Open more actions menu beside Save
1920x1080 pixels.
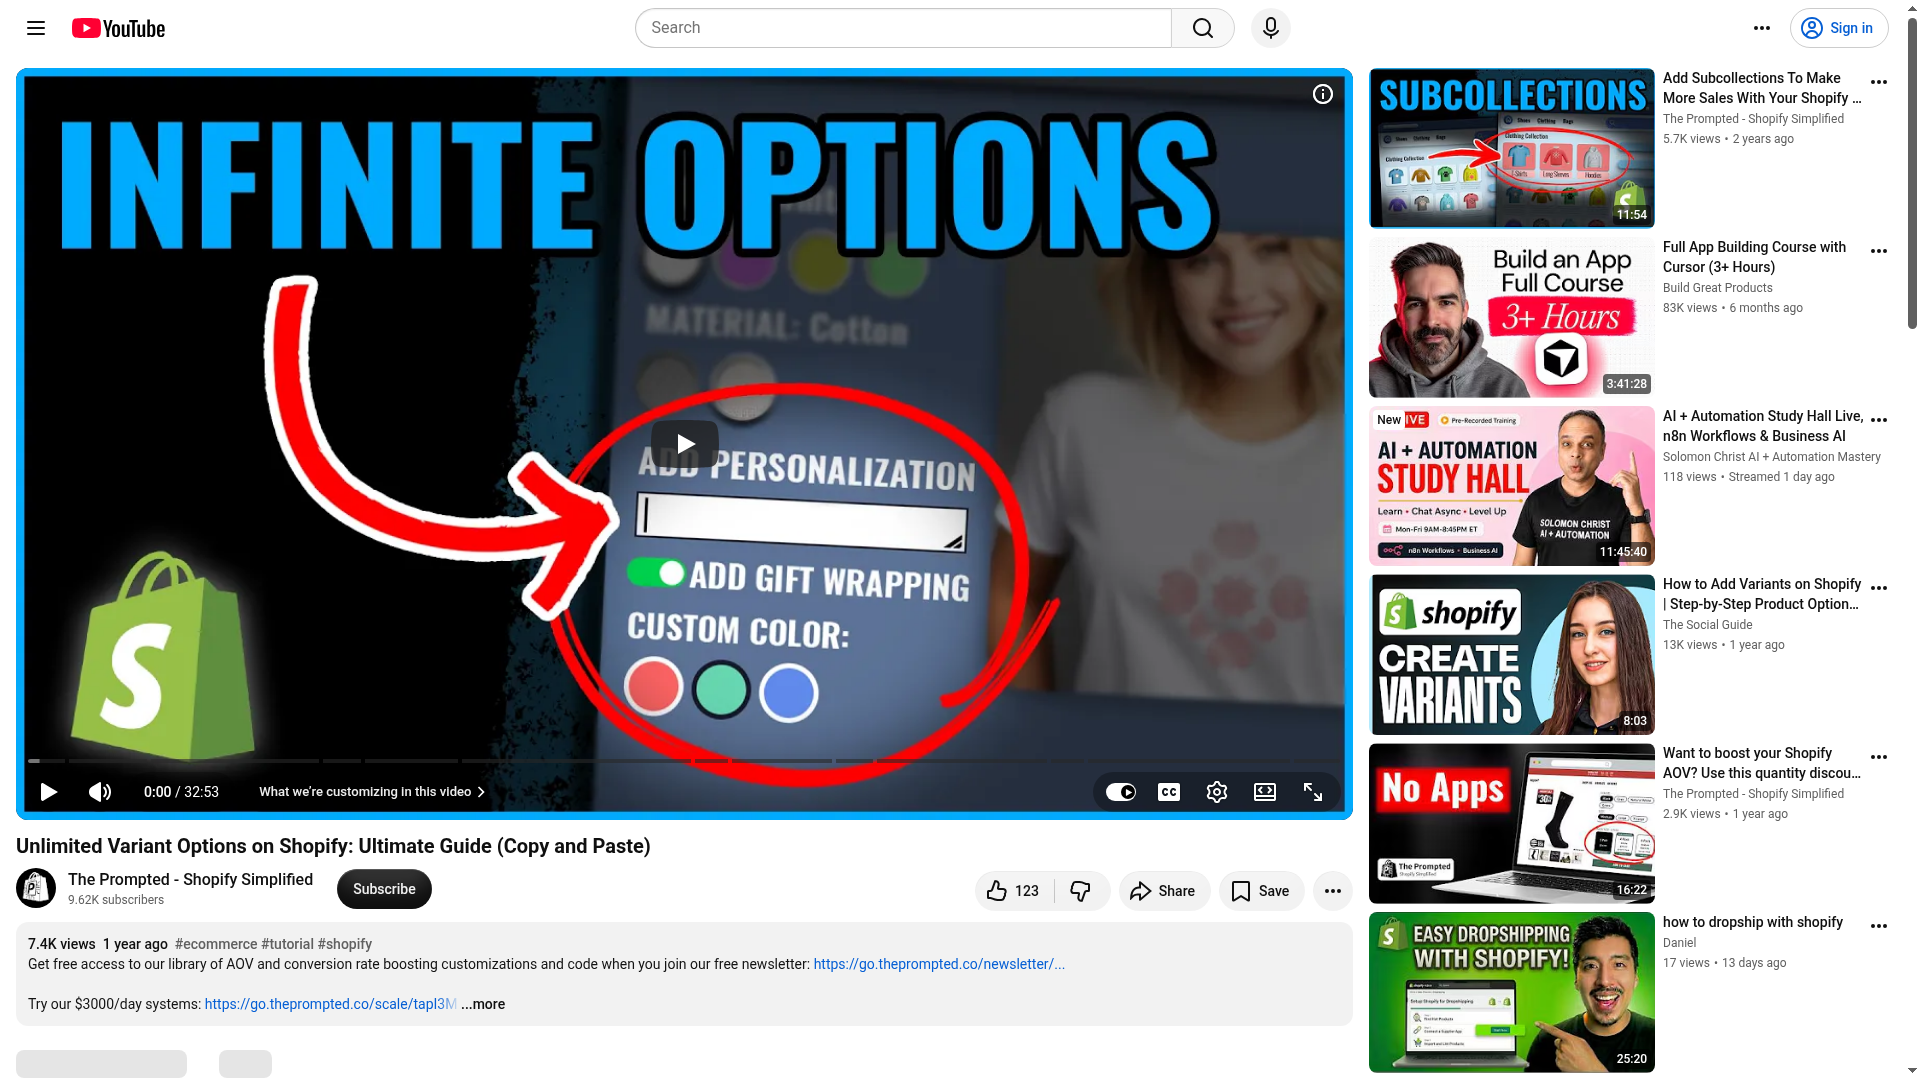click(1333, 891)
